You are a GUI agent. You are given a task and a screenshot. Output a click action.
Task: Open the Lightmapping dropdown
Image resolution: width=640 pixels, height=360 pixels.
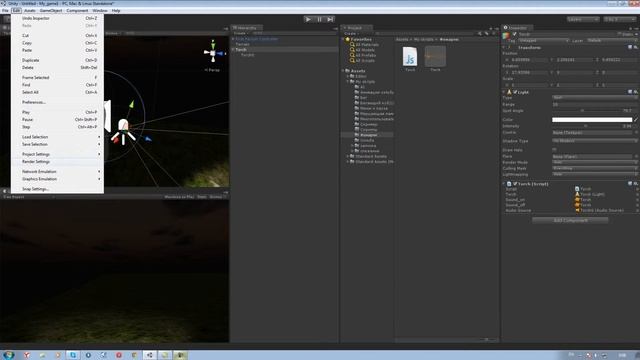pyautogui.click(x=595, y=174)
